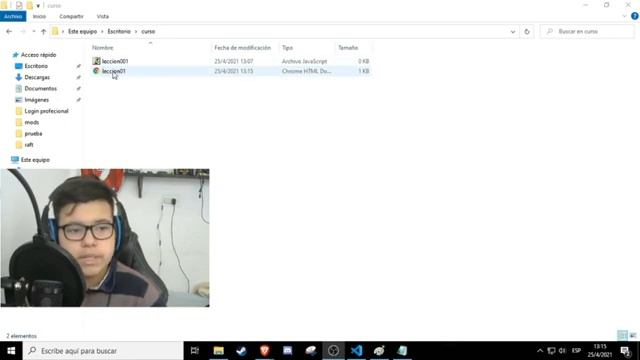The height and width of the screenshot is (360, 640).
Task: Open Customize Quick Access Toolbar dropdown
Action: (38, 6)
